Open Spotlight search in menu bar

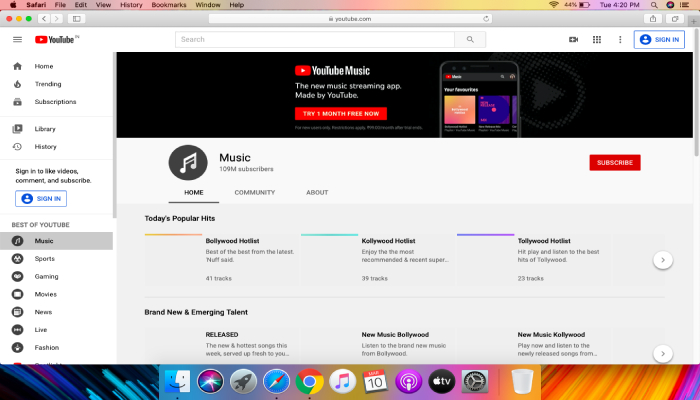point(654,5)
